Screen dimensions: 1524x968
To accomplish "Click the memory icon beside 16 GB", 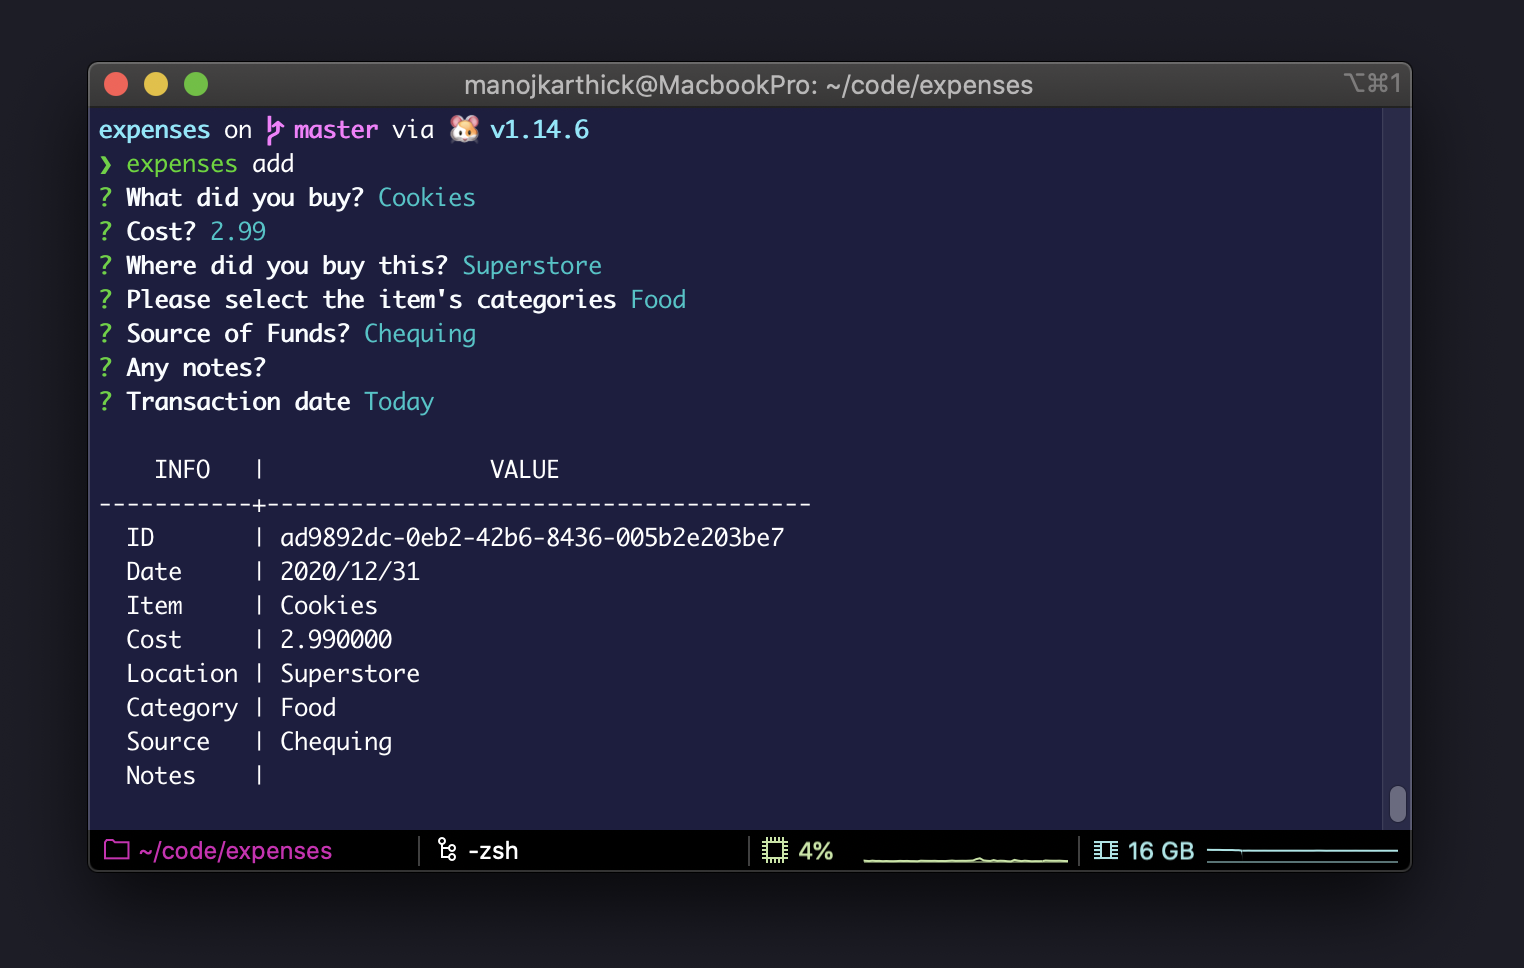I will coord(1105,850).
